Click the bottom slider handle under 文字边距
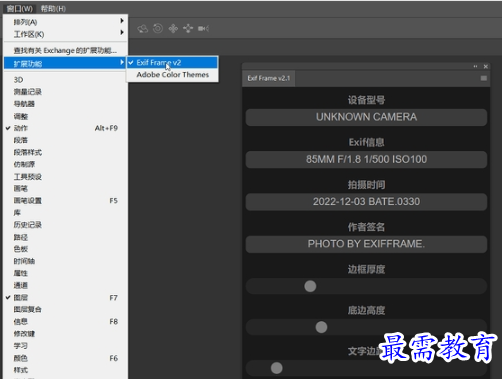The image size is (503, 379). (x=276, y=368)
